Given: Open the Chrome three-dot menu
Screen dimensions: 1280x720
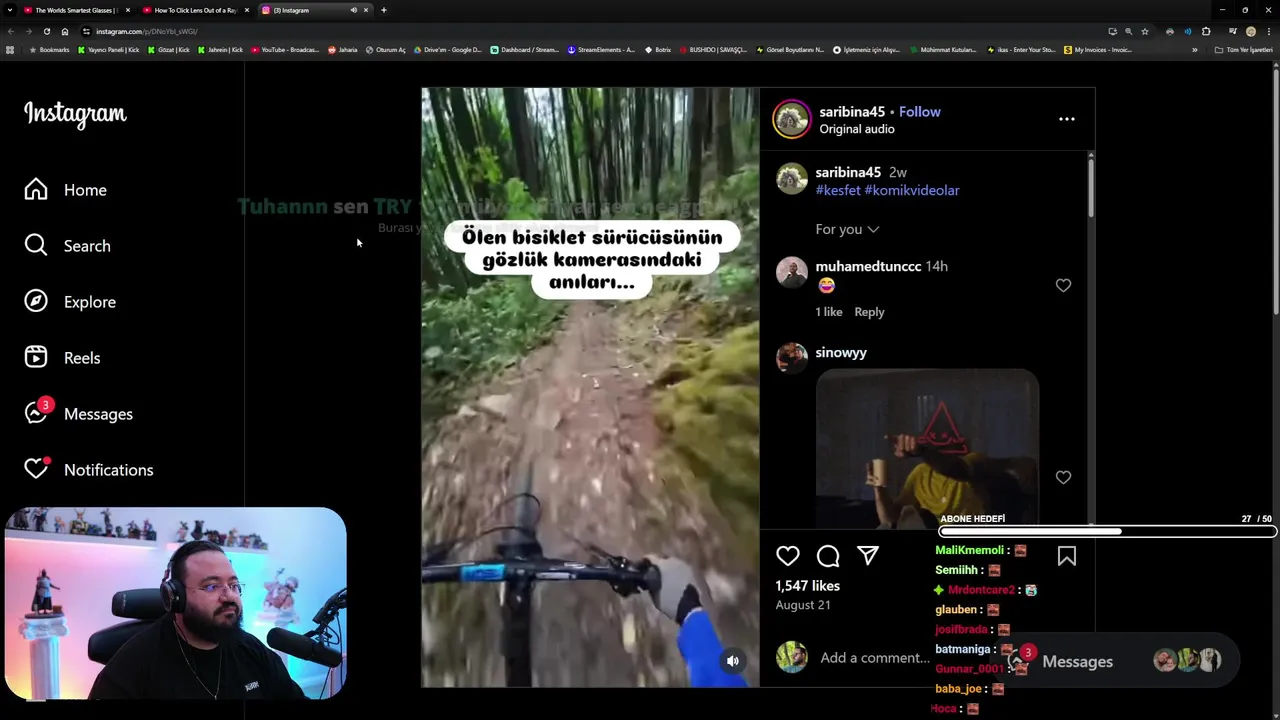Looking at the screenshot, I should pyautogui.click(x=1268, y=31).
